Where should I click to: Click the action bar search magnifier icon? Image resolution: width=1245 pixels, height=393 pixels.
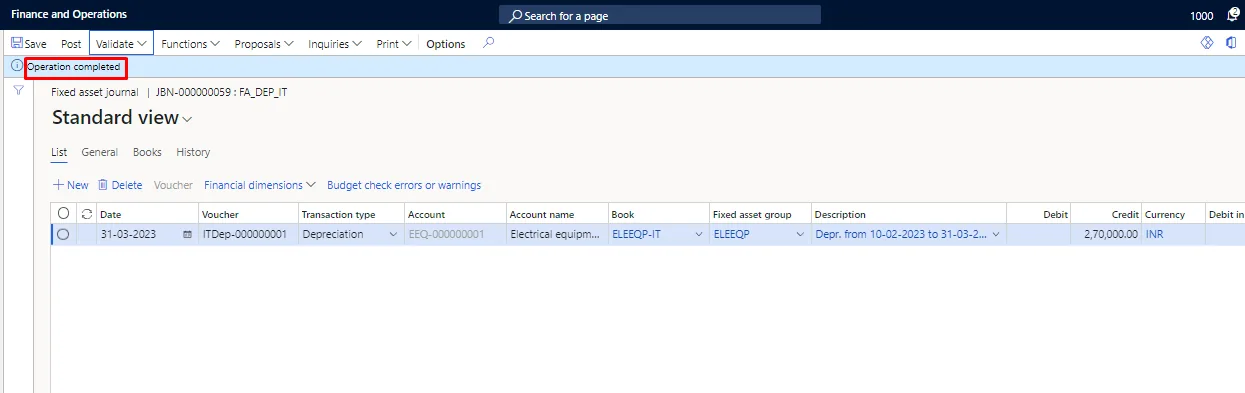pos(488,43)
